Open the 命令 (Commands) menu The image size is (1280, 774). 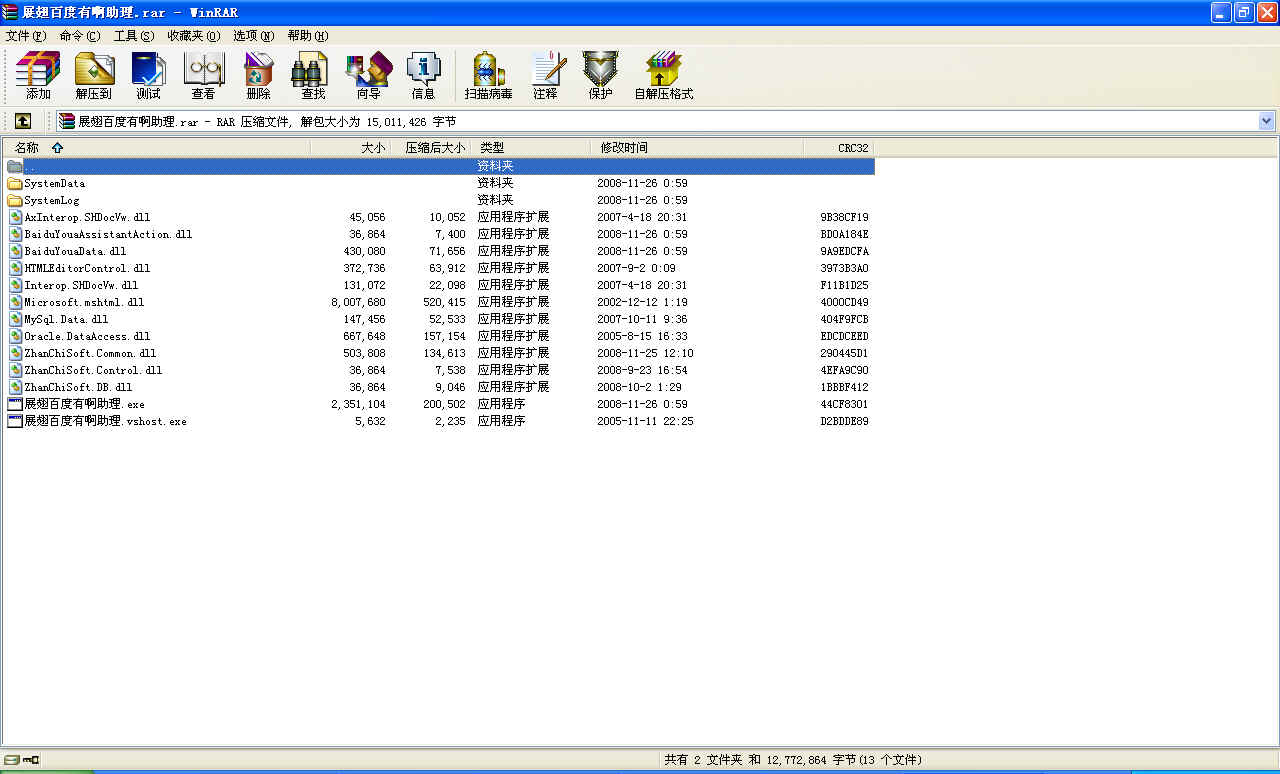click(80, 36)
